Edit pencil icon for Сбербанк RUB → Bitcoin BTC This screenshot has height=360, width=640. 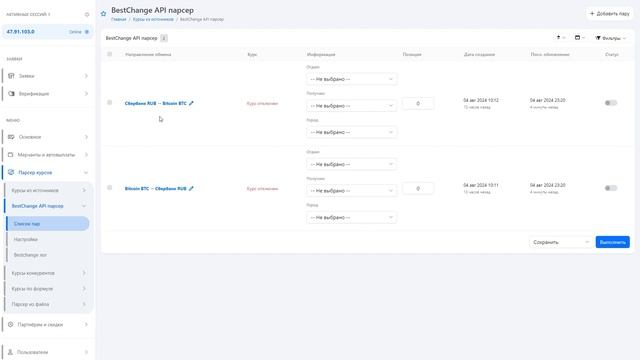[191, 103]
